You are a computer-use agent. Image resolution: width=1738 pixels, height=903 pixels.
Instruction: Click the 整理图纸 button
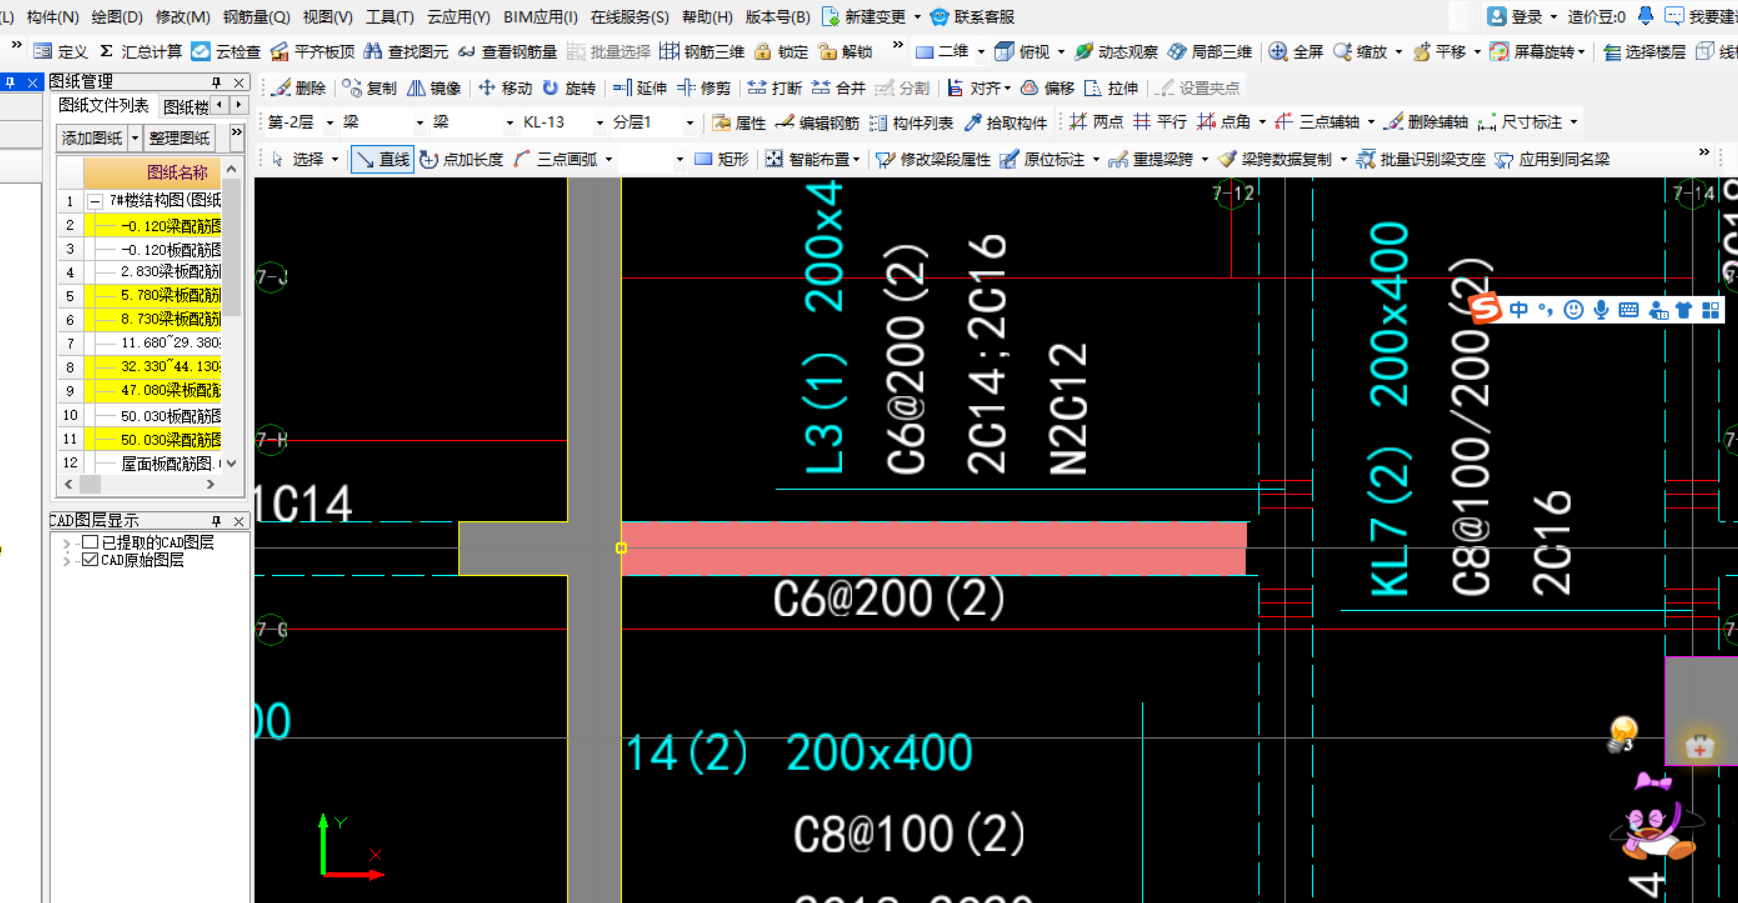tap(179, 138)
